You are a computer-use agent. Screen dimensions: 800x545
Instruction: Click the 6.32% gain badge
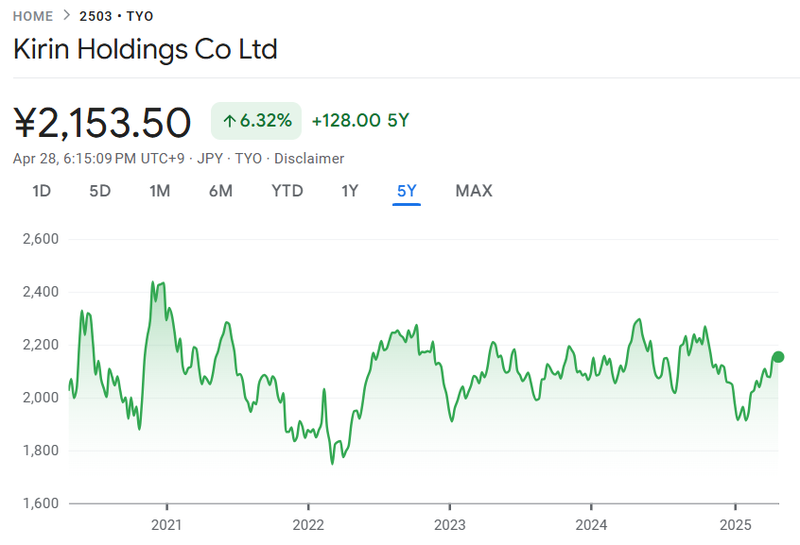256,121
